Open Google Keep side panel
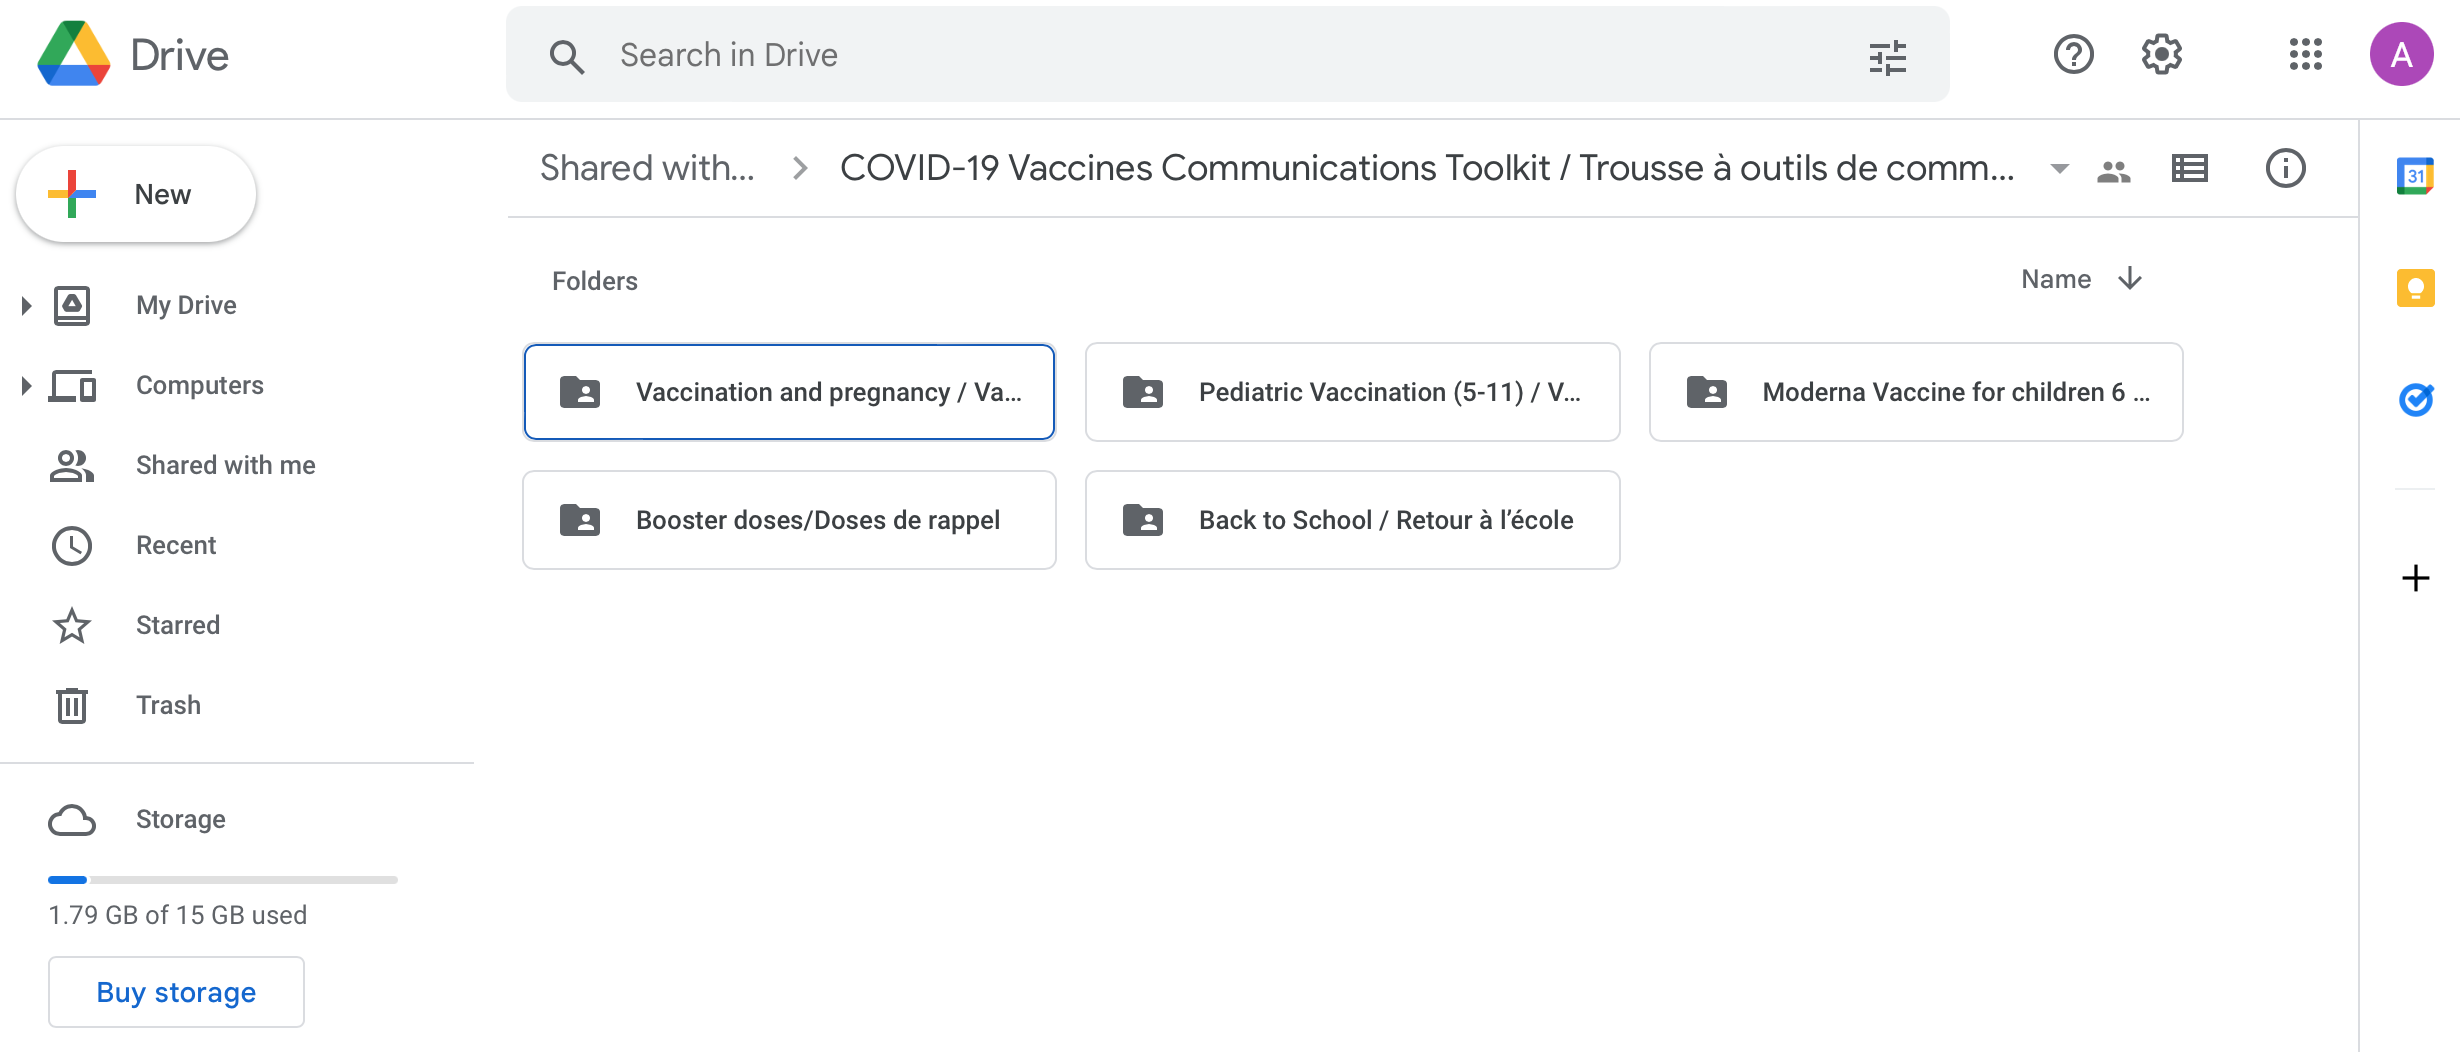The image size is (2460, 1052). (2415, 289)
